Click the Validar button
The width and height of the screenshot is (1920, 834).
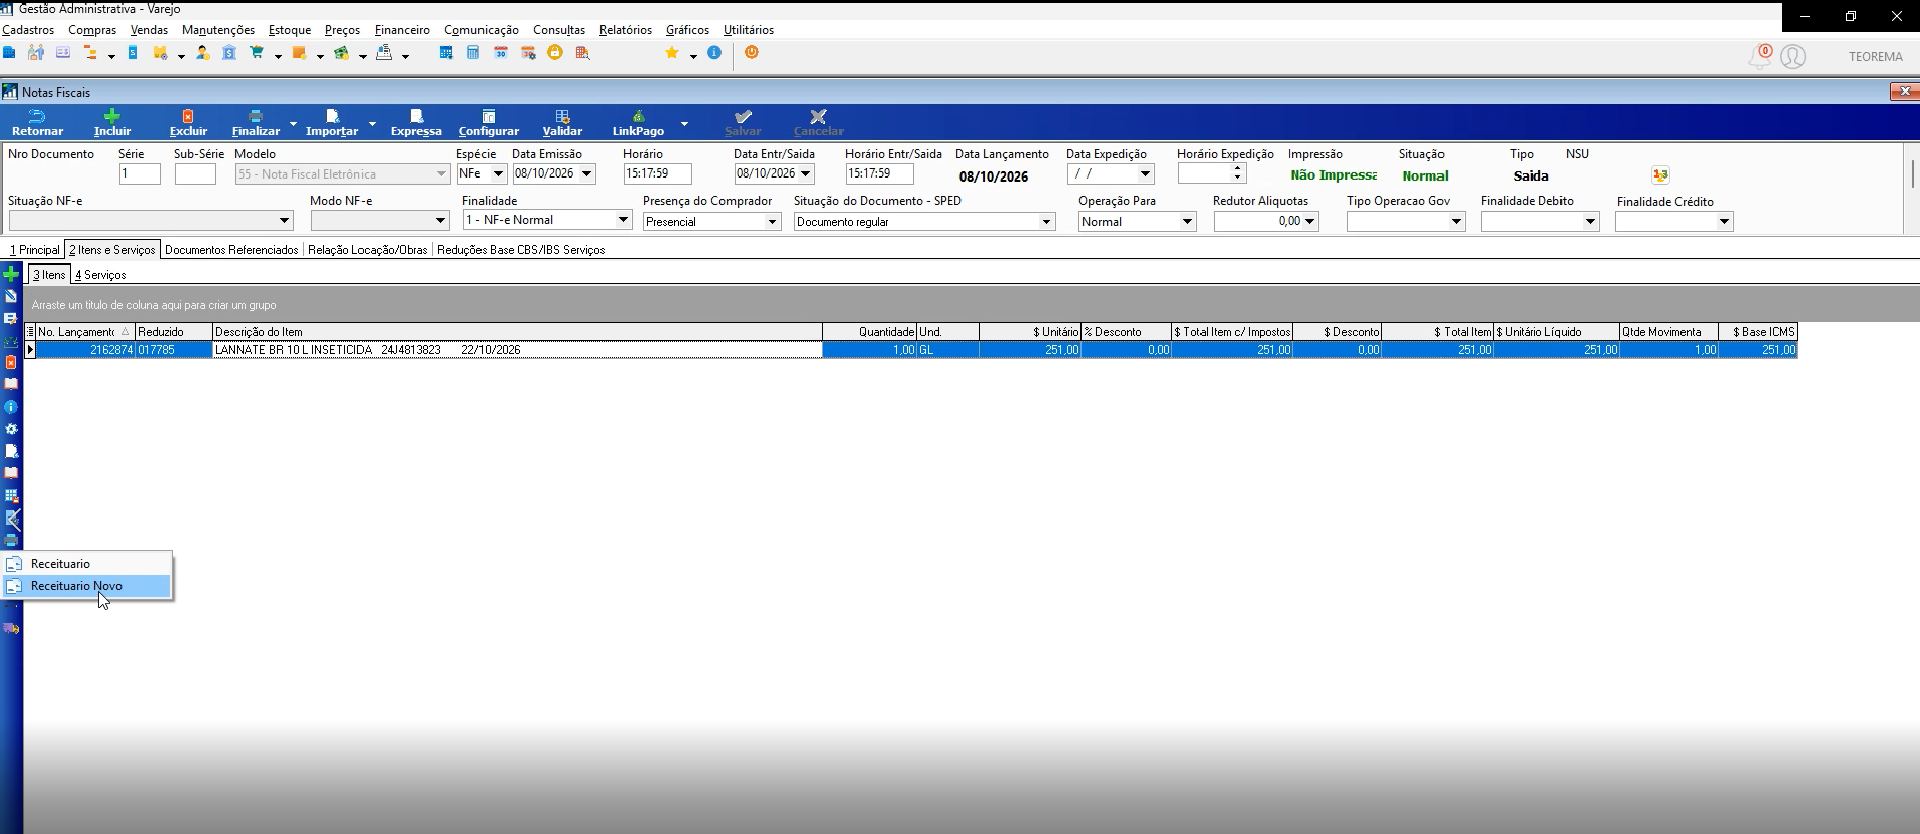point(562,123)
